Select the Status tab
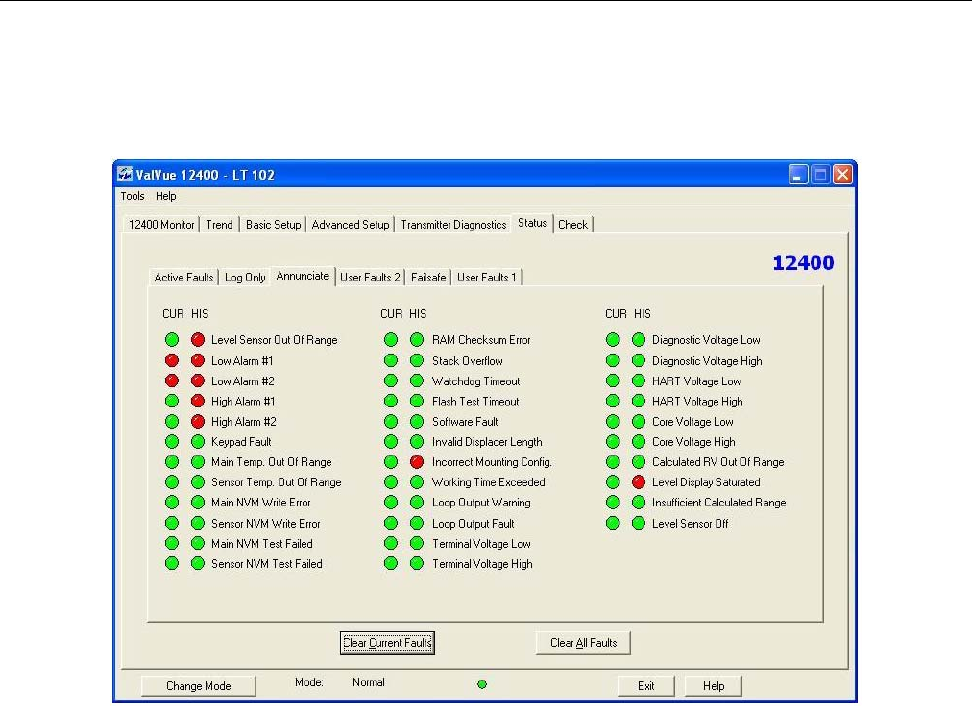This screenshot has height=706, width=972. (532, 223)
